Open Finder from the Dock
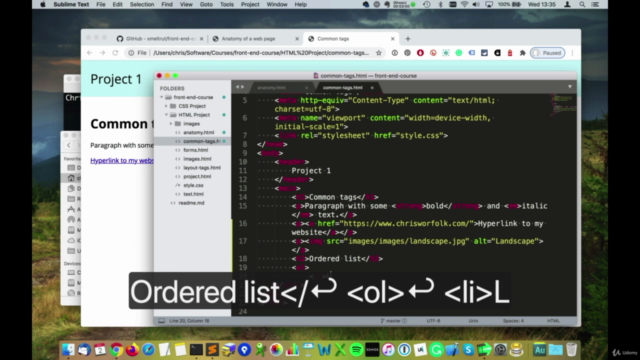The image size is (640, 360). [68, 350]
